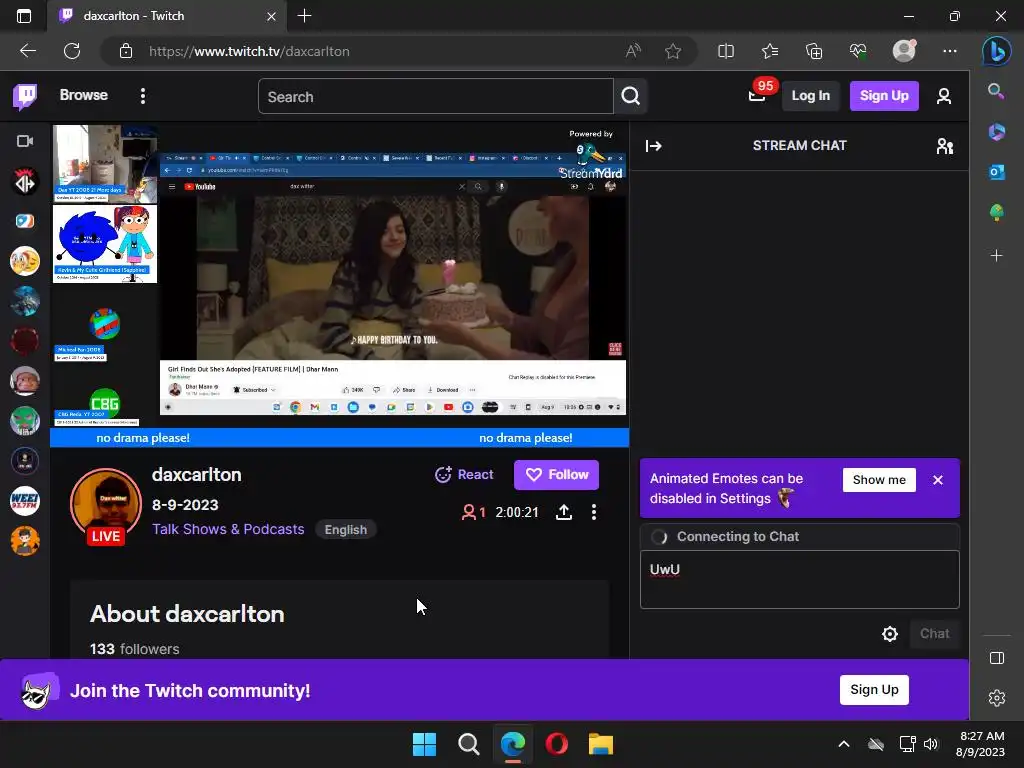Click the Twitch logo home icon

[25, 96]
